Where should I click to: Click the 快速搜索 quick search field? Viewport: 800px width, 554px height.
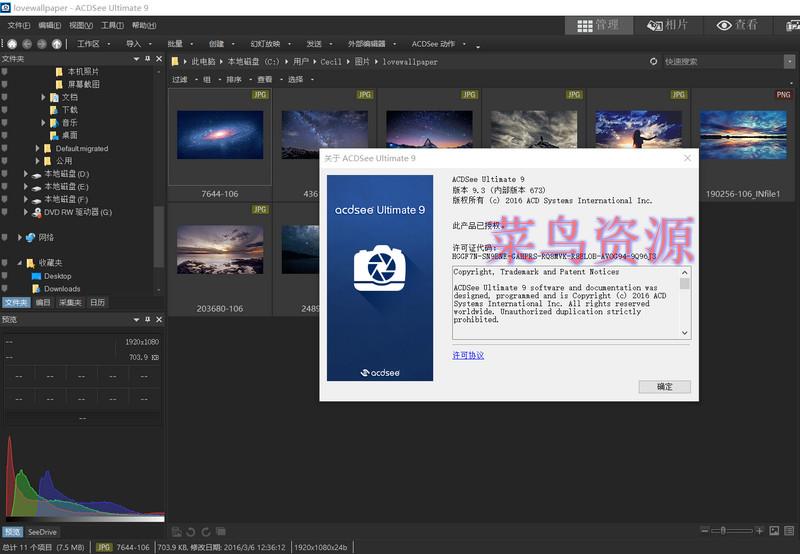[x=723, y=61]
